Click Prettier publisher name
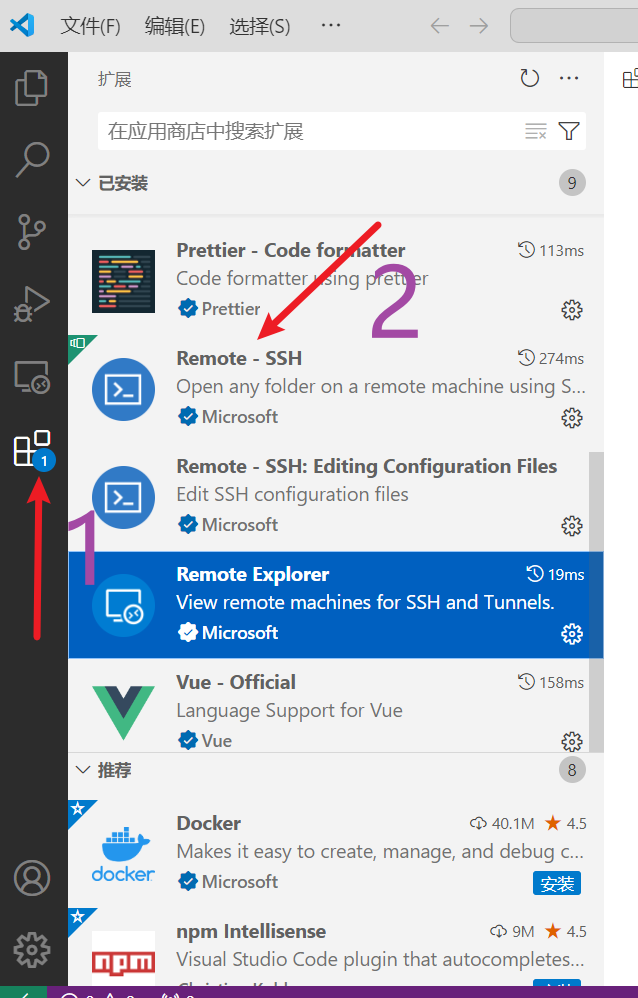The width and height of the screenshot is (638, 998). click(230, 309)
